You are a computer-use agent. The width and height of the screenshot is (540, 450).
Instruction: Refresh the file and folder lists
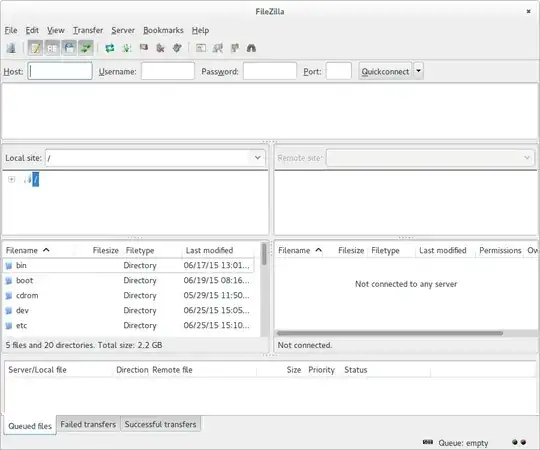(x=110, y=48)
